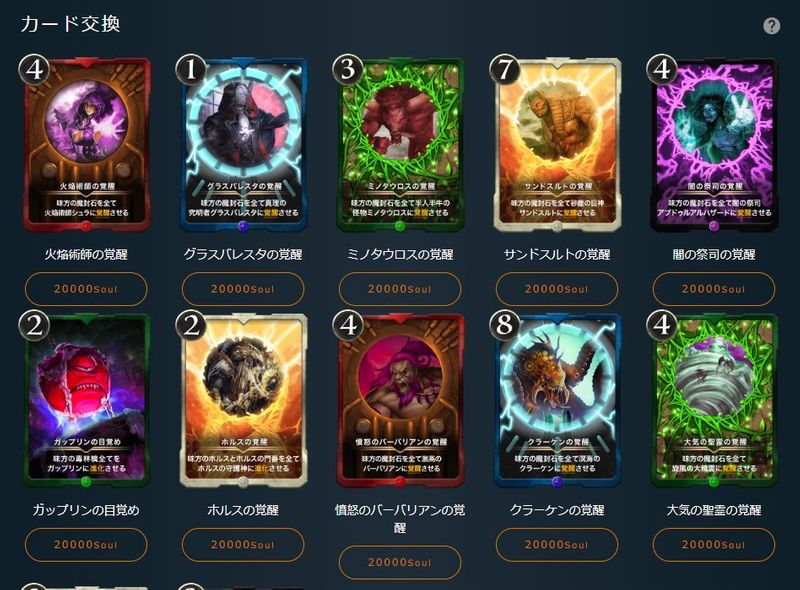Open the help question mark icon

coord(771,26)
